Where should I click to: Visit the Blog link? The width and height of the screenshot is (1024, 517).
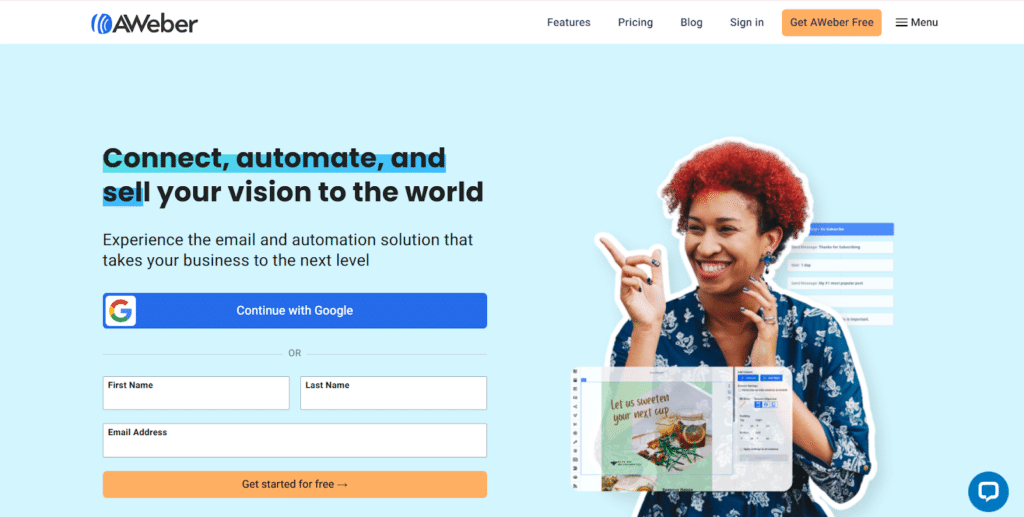point(692,22)
